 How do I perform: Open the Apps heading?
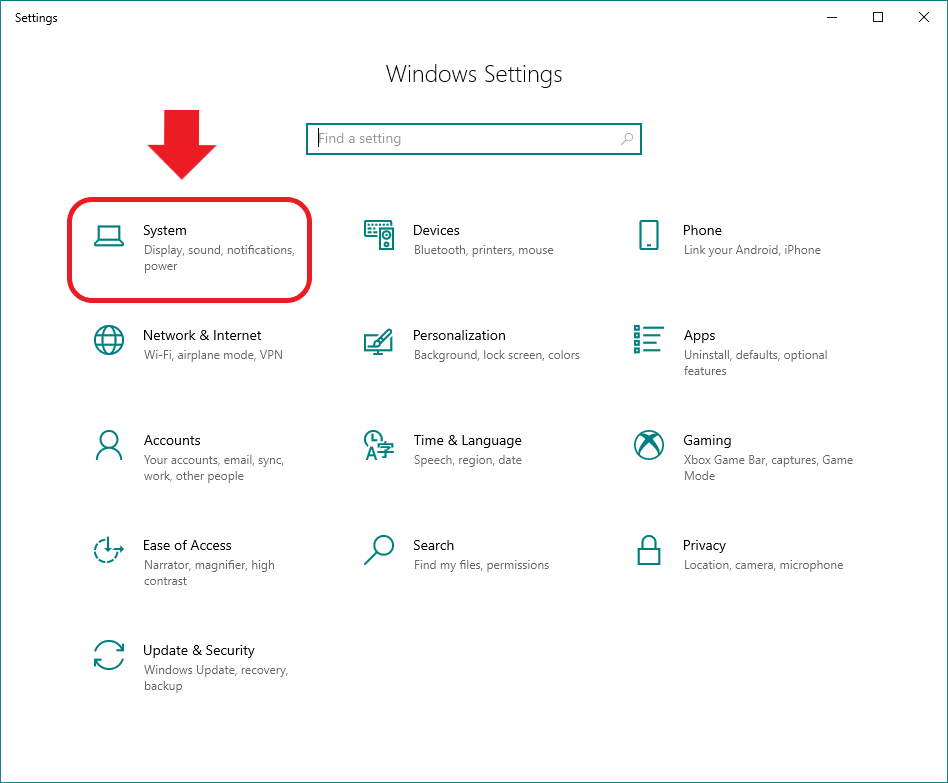coord(700,336)
